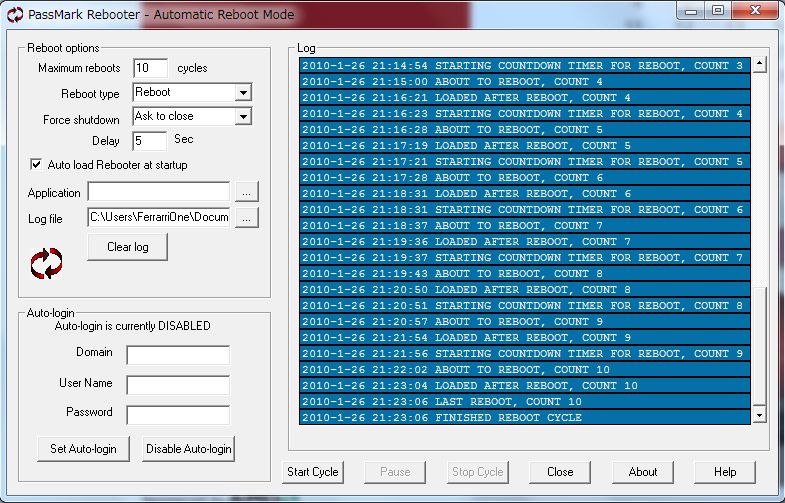The image size is (785, 503).
Task: Click the red circular arrows Rebooter logo
Action: click(47, 263)
